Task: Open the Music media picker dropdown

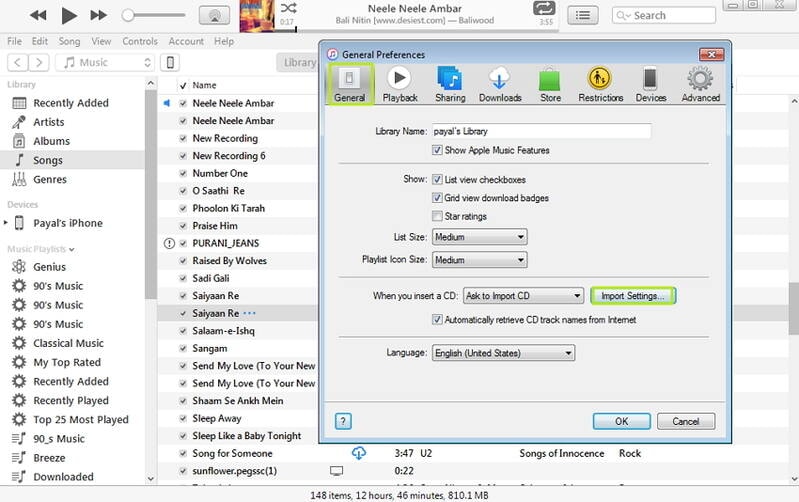Action: coord(105,63)
